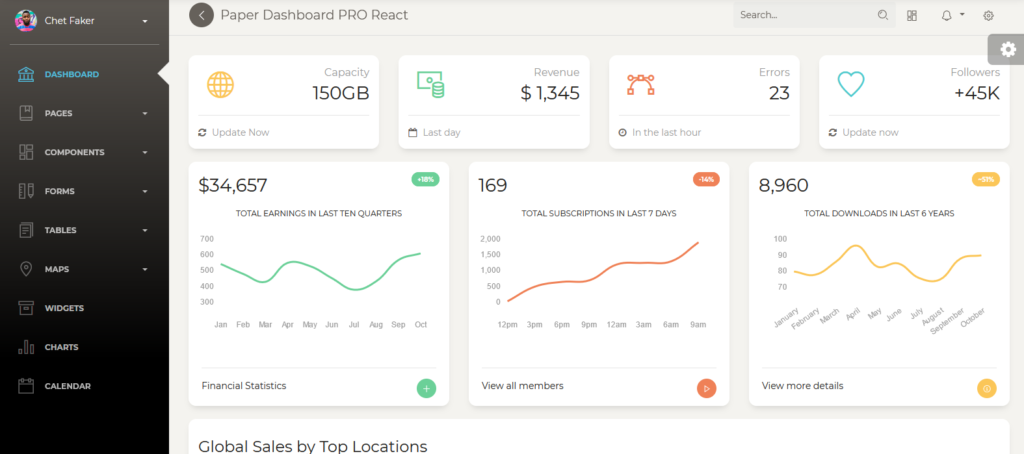Click Total Earnings in Last Ten Quarters title
Image resolution: width=1024 pixels, height=454 pixels.
319,213
